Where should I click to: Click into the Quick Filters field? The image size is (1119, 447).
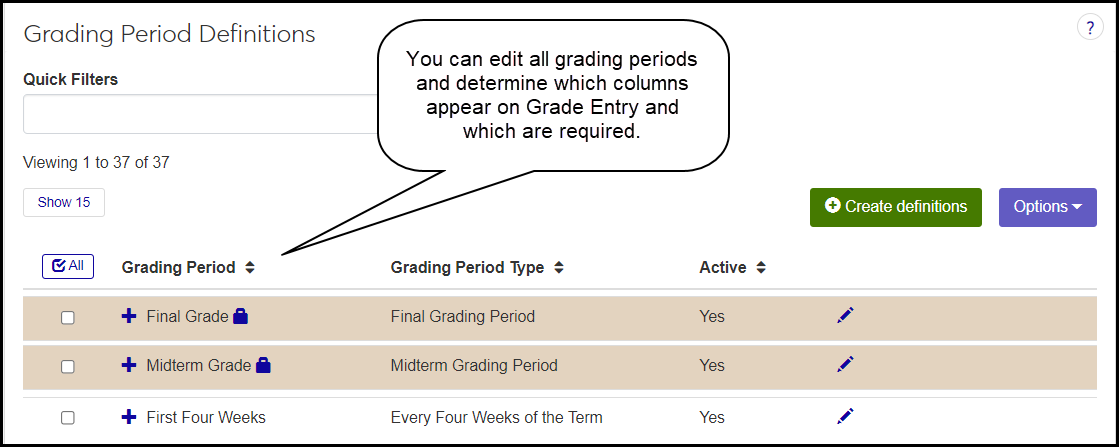click(200, 114)
